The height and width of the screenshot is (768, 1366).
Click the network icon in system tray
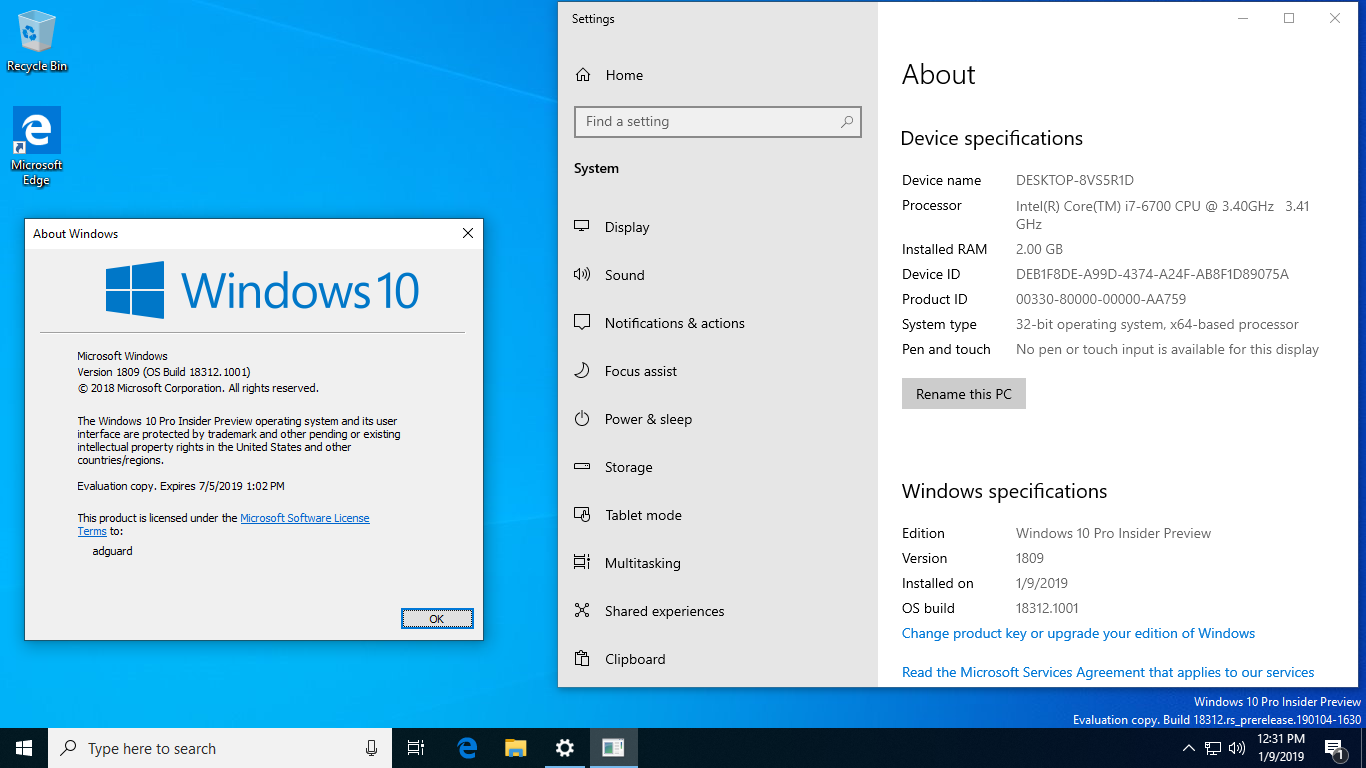coord(1213,748)
